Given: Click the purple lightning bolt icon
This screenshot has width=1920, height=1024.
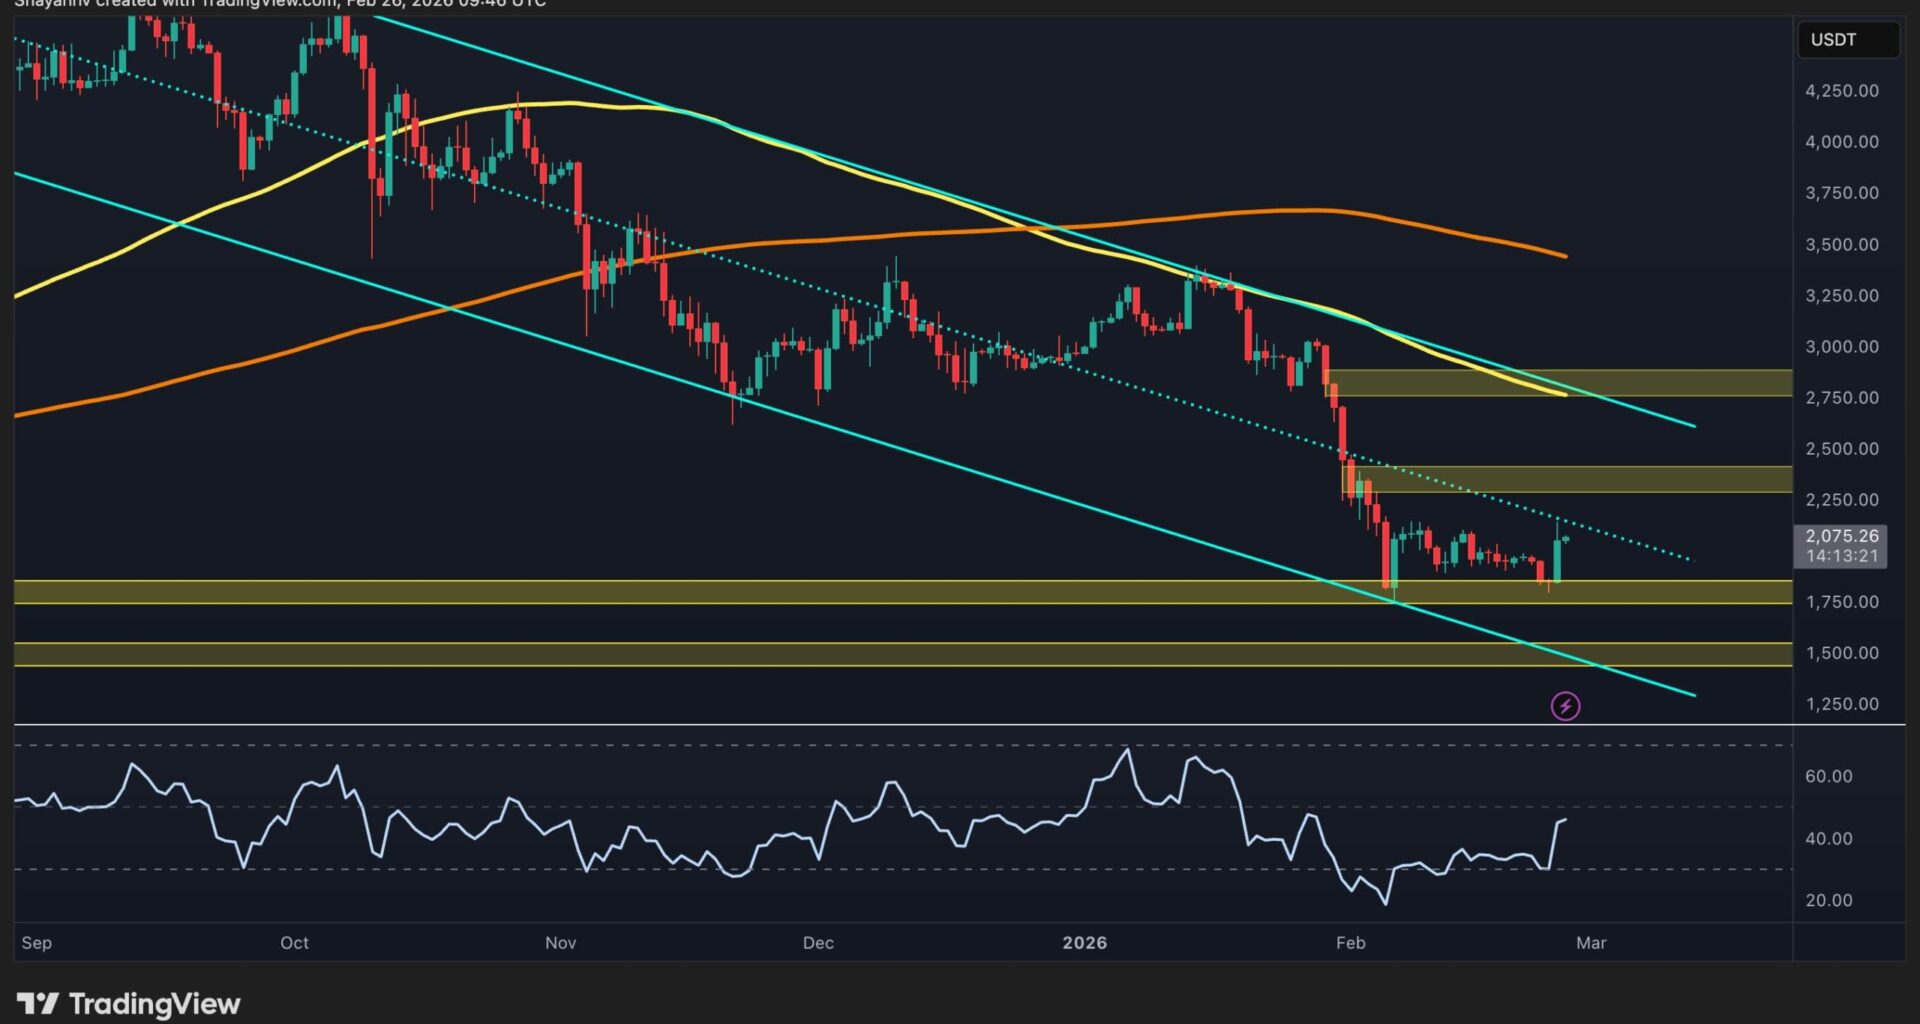Looking at the screenshot, I should (x=1565, y=707).
